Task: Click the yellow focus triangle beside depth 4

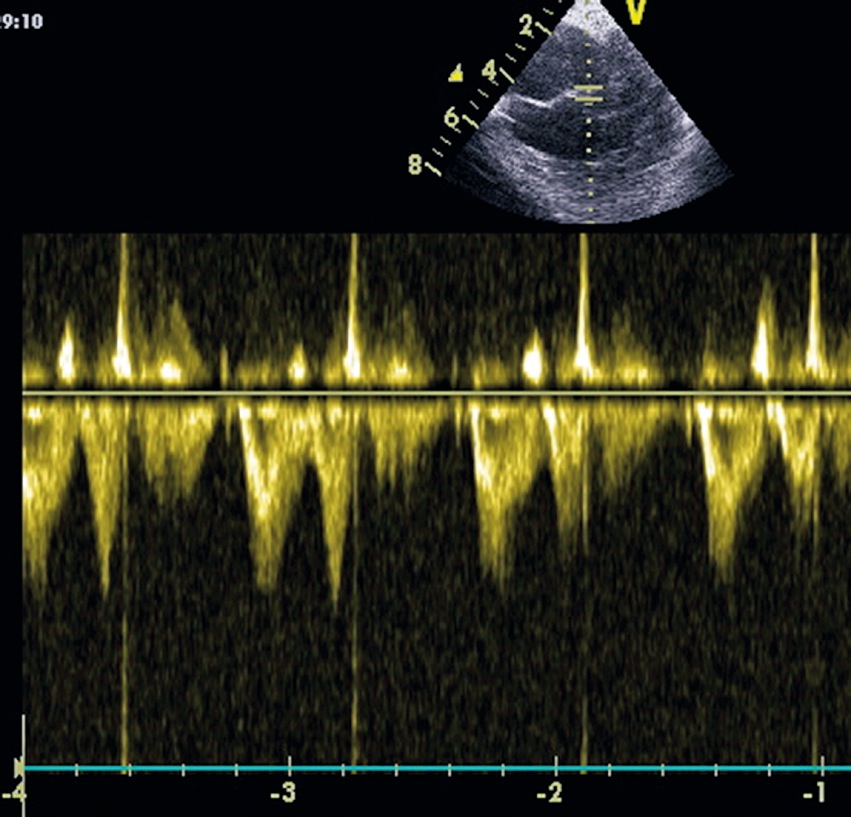Action: (456, 72)
